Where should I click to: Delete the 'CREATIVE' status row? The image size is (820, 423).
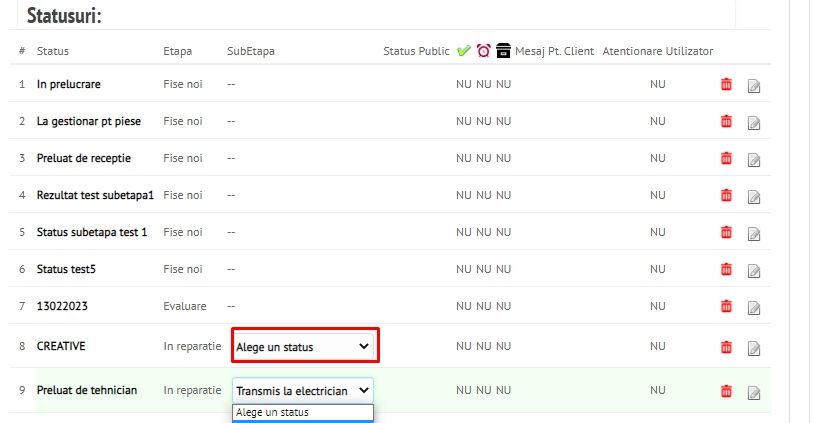point(726,347)
